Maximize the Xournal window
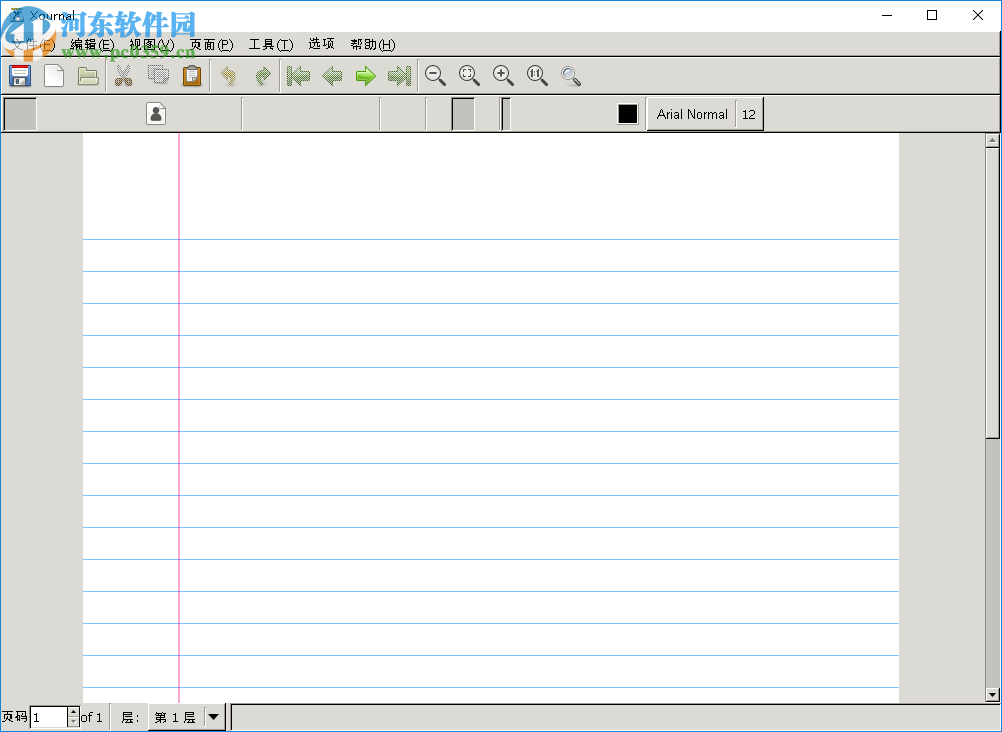Screen dimensions: 1002x732 click(x=932, y=15)
